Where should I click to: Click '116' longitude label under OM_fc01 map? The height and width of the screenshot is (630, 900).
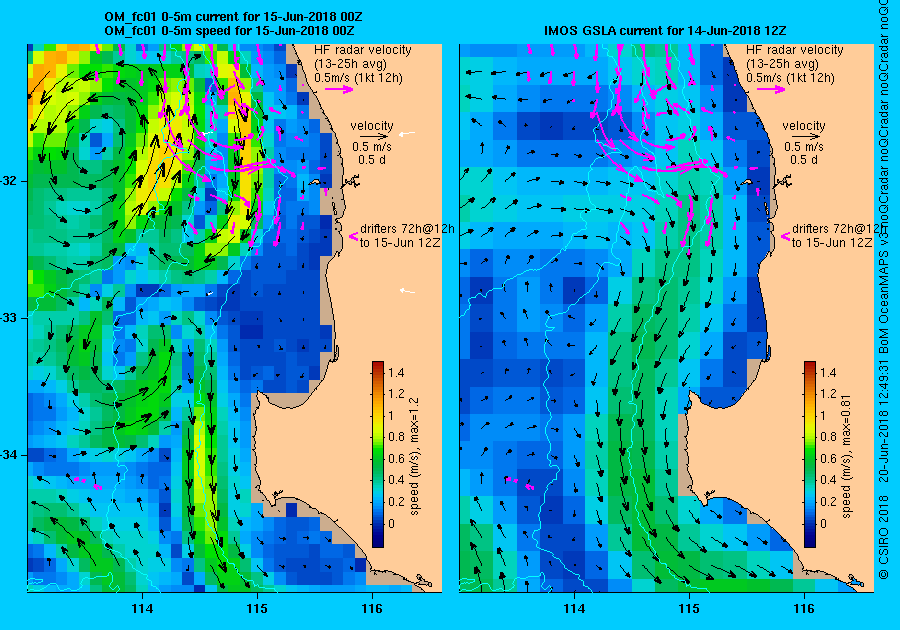pyautogui.click(x=372, y=609)
